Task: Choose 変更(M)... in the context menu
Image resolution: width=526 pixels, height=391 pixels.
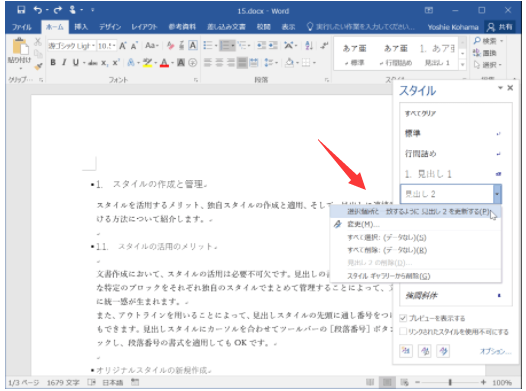Action: click(416, 224)
